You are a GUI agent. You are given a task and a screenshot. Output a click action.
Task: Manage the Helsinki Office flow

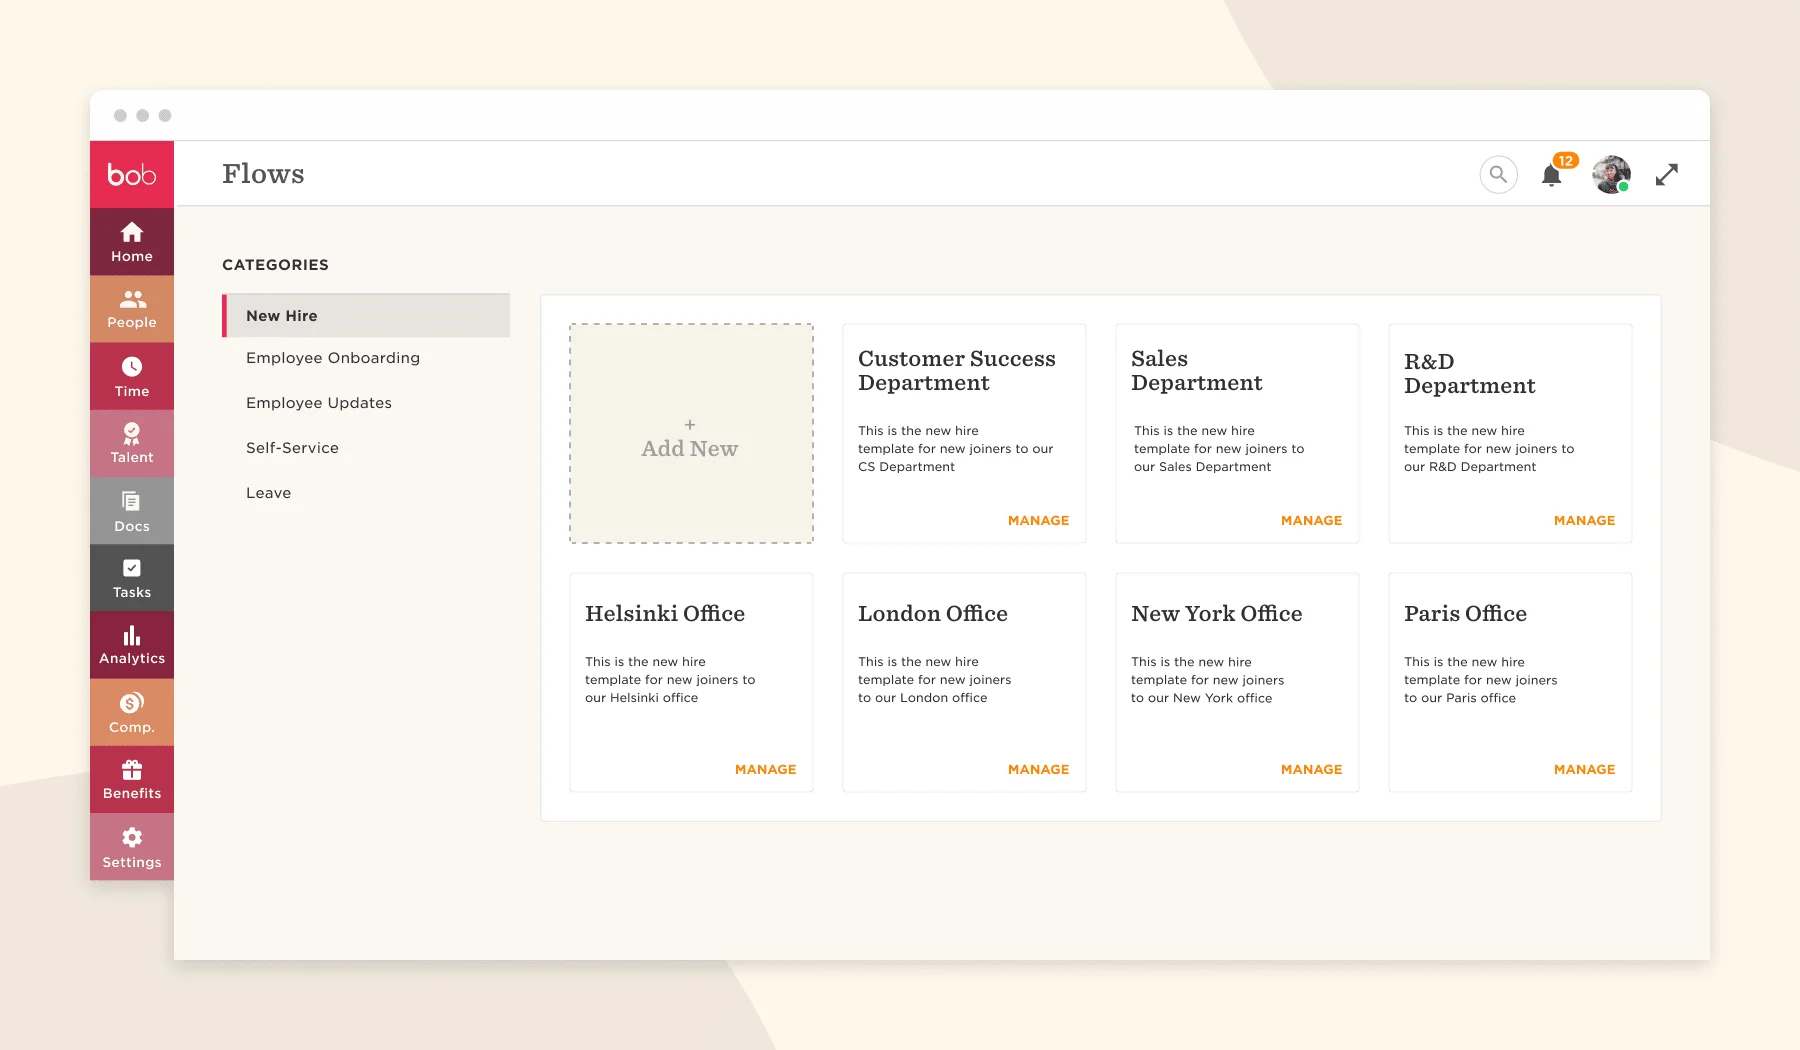765,769
